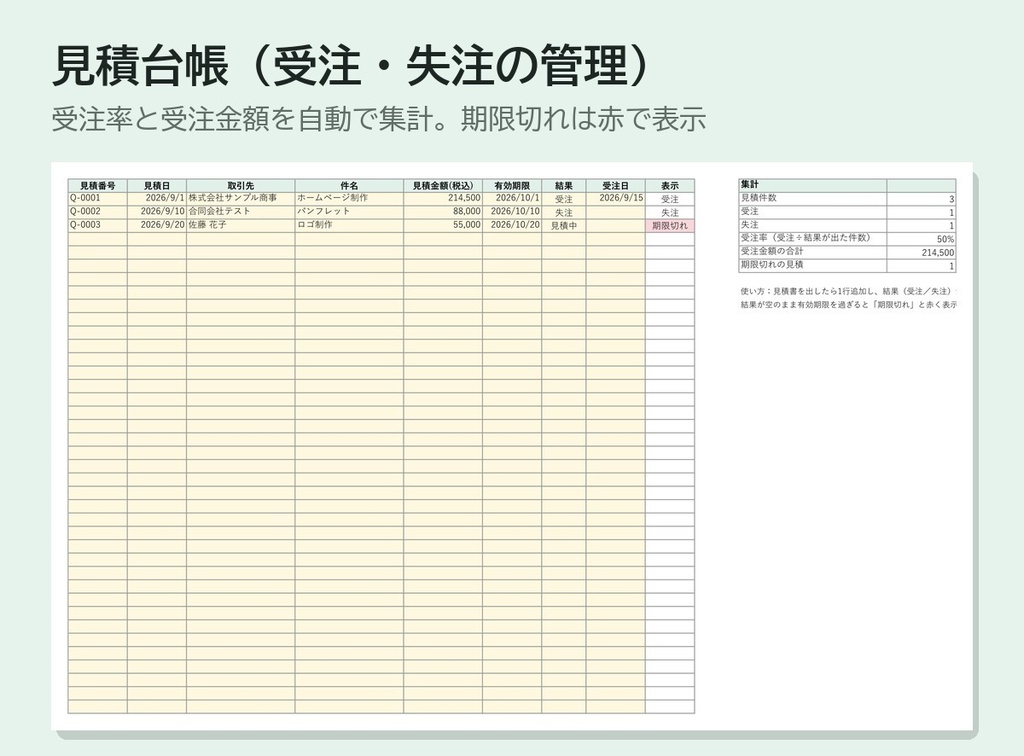Select 株式会社サンプル商事 cell
1024x756 pixels.
click(x=240, y=198)
